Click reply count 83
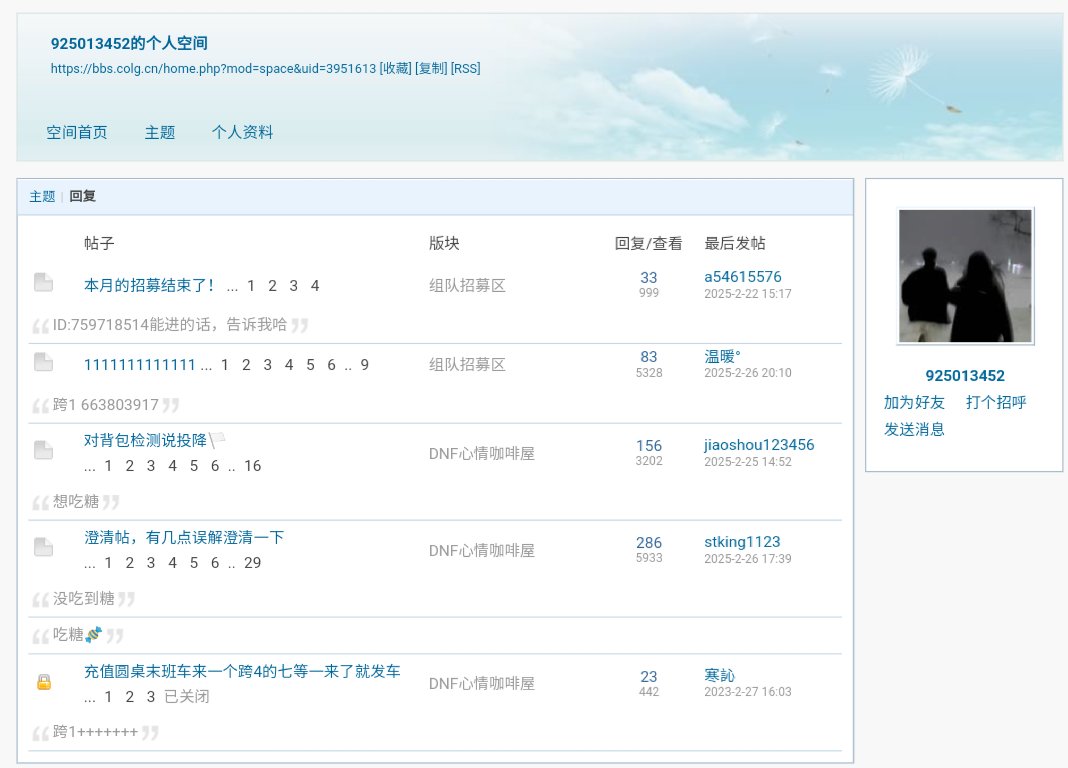 coord(648,357)
